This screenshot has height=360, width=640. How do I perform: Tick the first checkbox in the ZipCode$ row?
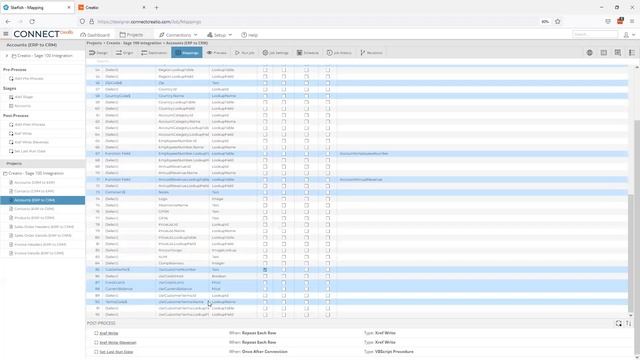(x=265, y=83)
